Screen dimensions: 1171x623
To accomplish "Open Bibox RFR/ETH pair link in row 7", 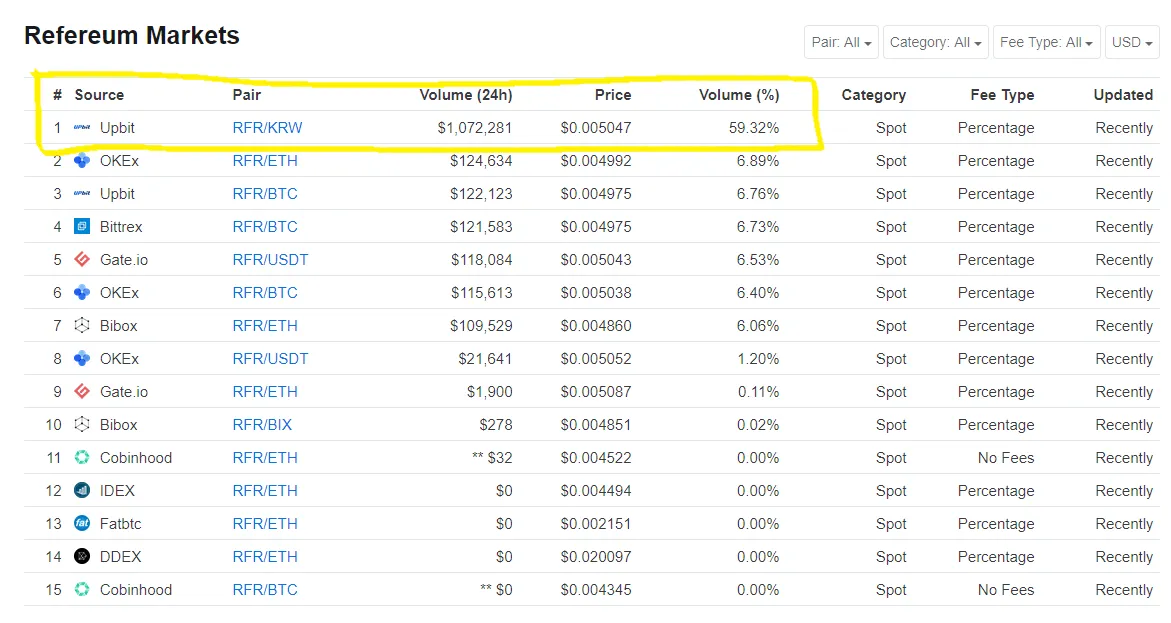I will (265, 326).
